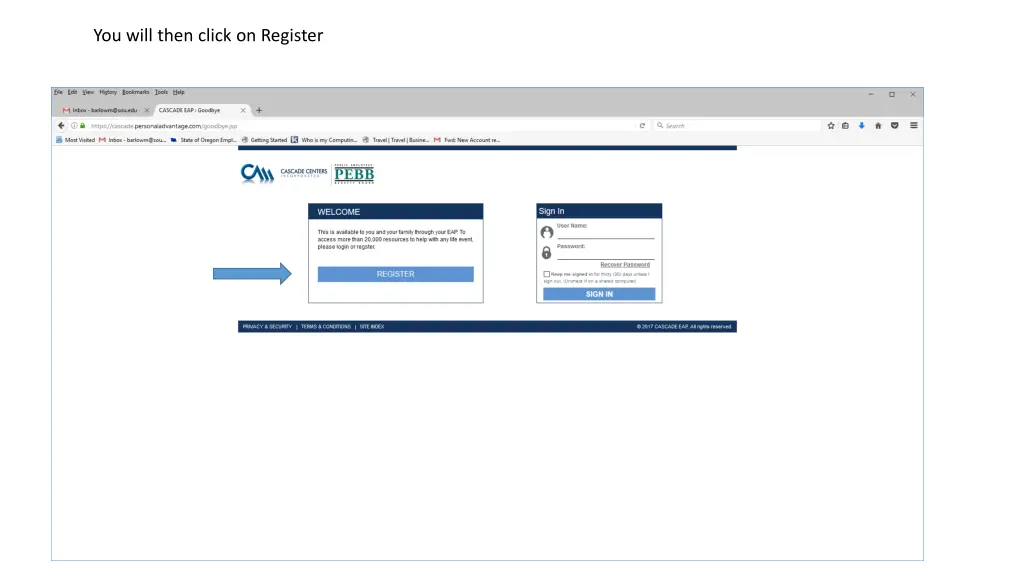Click the REGISTER button
The height and width of the screenshot is (576, 1024).
pyautogui.click(x=396, y=274)
